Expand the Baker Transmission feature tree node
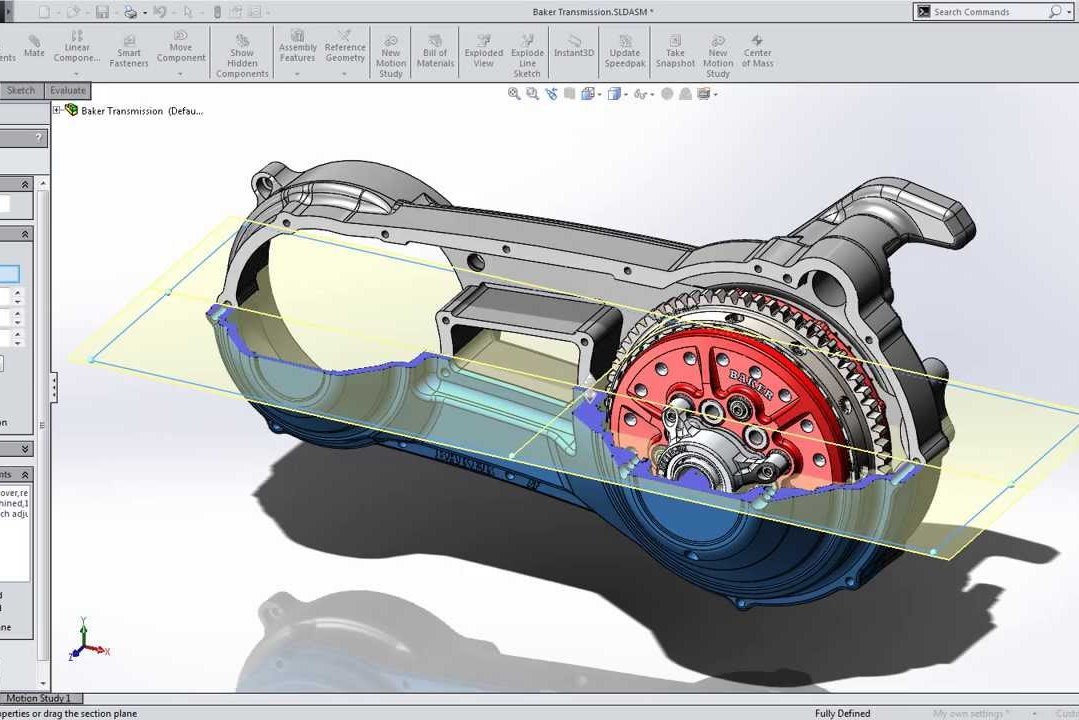The height and width of the screenshot is (720, 1079). 57,111
